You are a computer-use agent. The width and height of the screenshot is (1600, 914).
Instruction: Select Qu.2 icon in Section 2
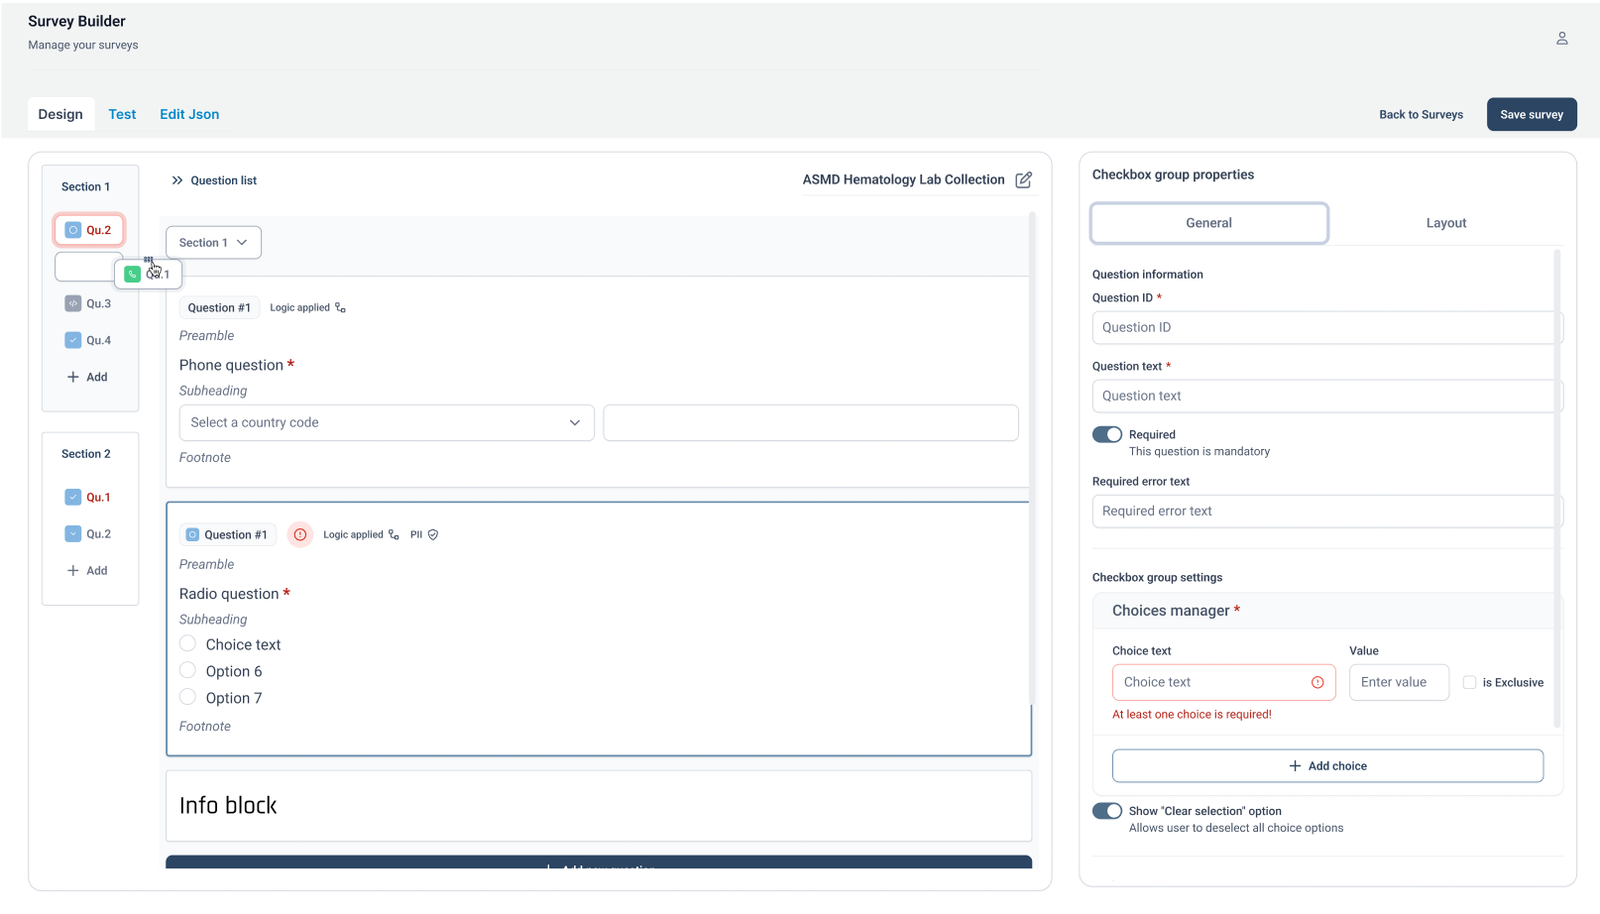tap(73, 534)
